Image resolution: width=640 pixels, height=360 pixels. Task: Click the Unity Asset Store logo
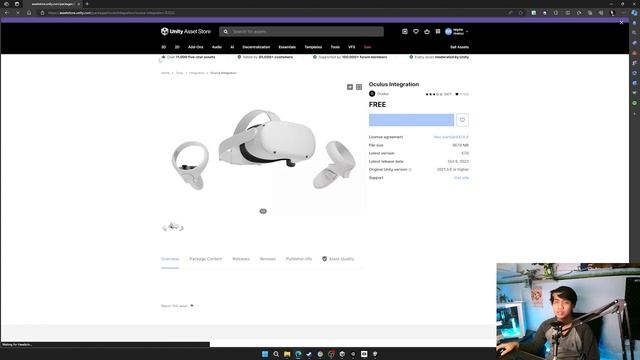coord(186,31)
